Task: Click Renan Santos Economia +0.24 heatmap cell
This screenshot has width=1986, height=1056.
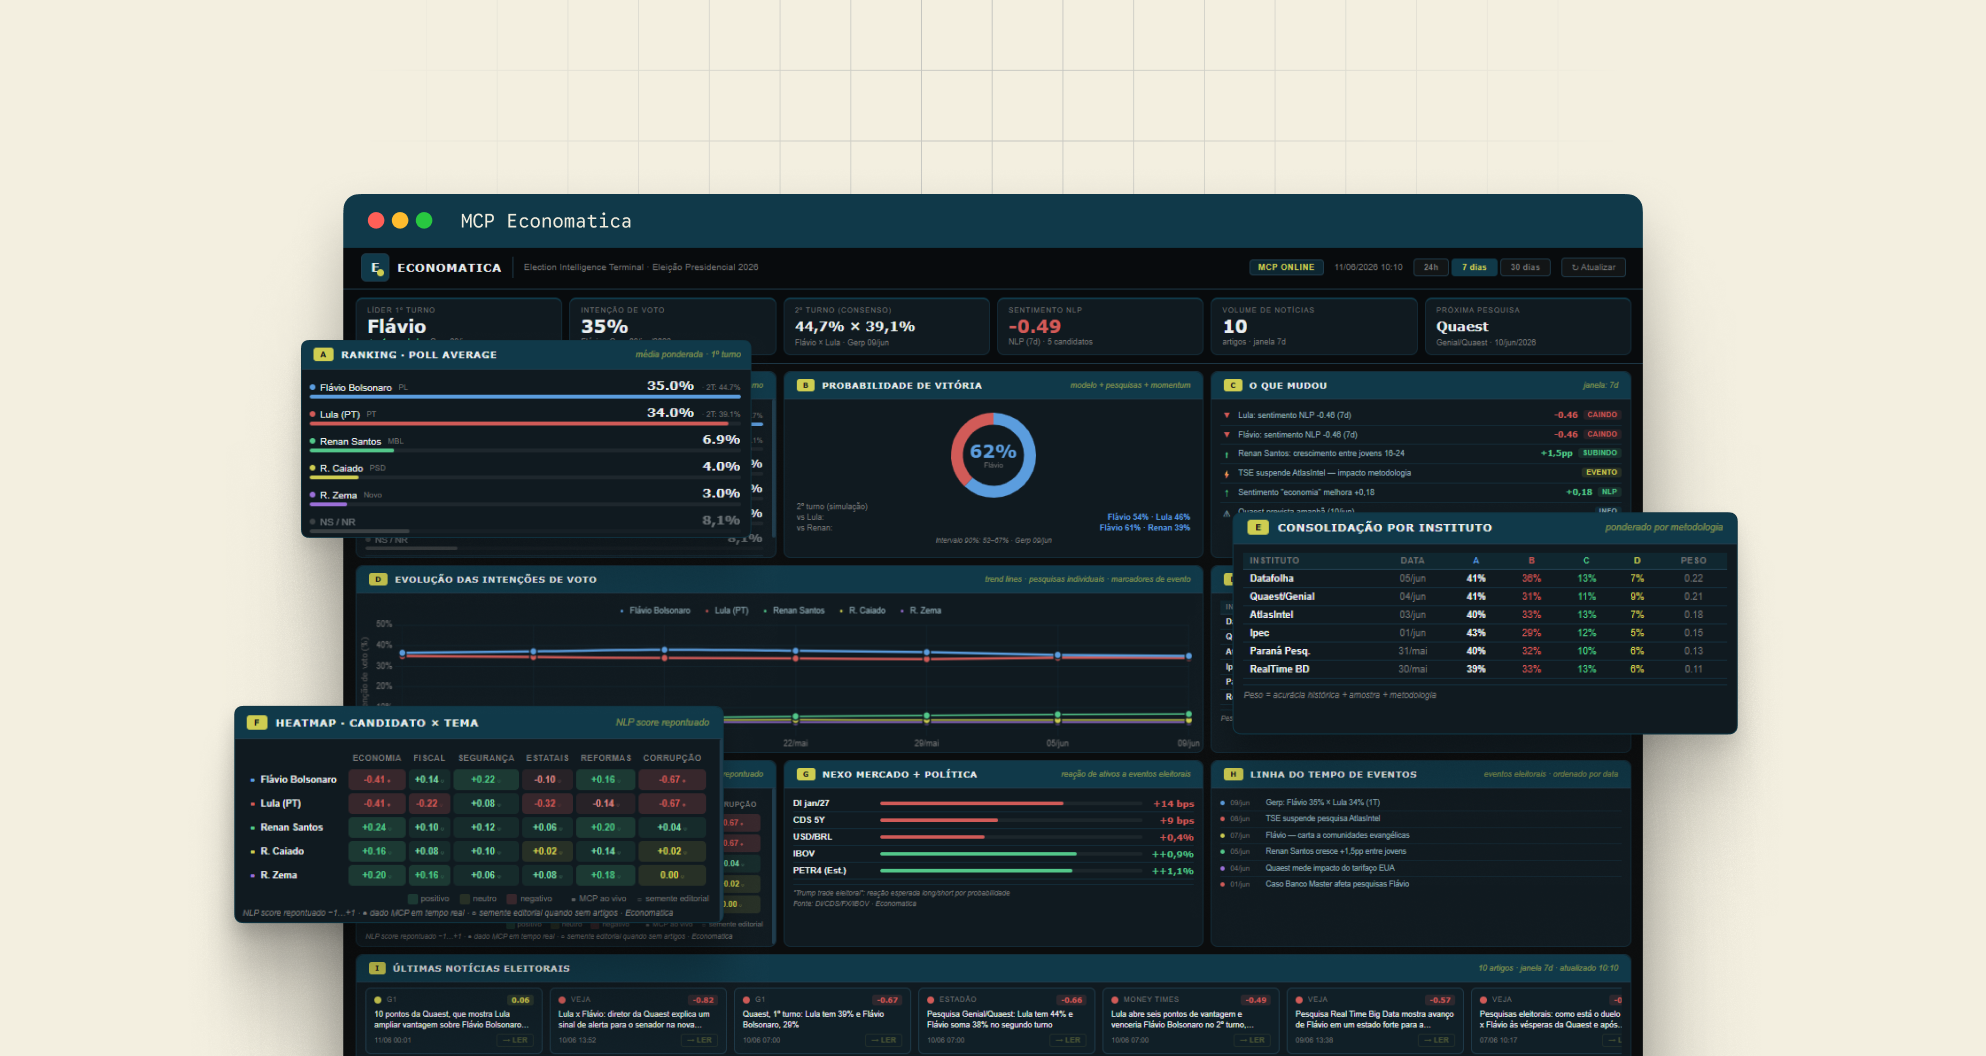Action: [x=376, y=828]
